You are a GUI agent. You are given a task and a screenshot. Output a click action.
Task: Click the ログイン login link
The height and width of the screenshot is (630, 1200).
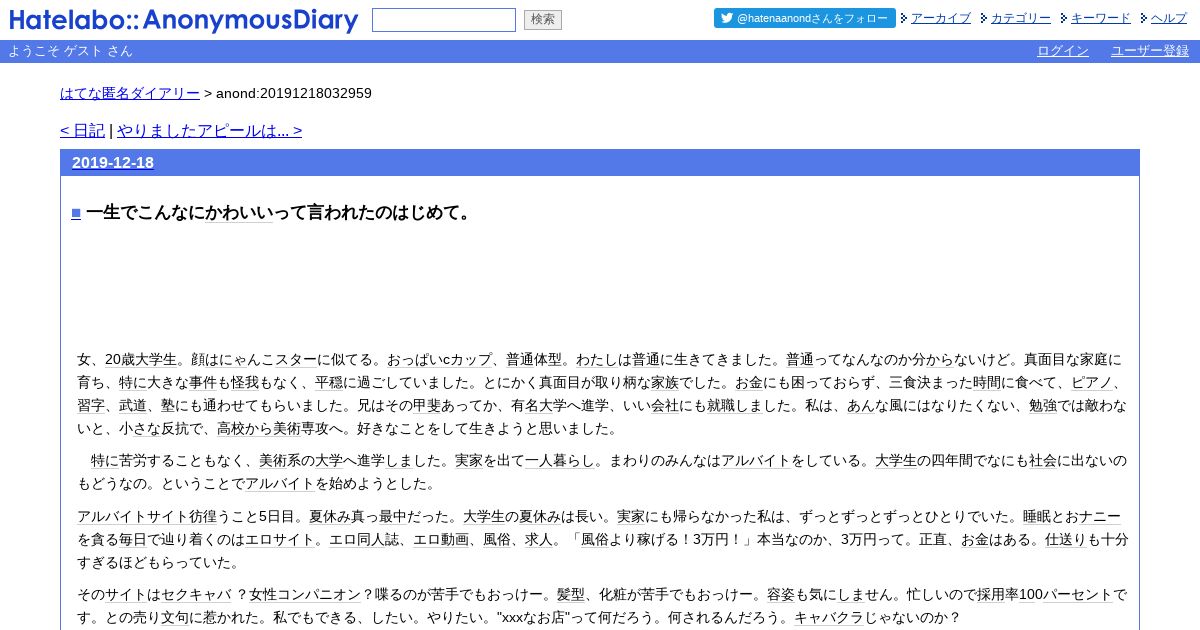(1063, 51)
